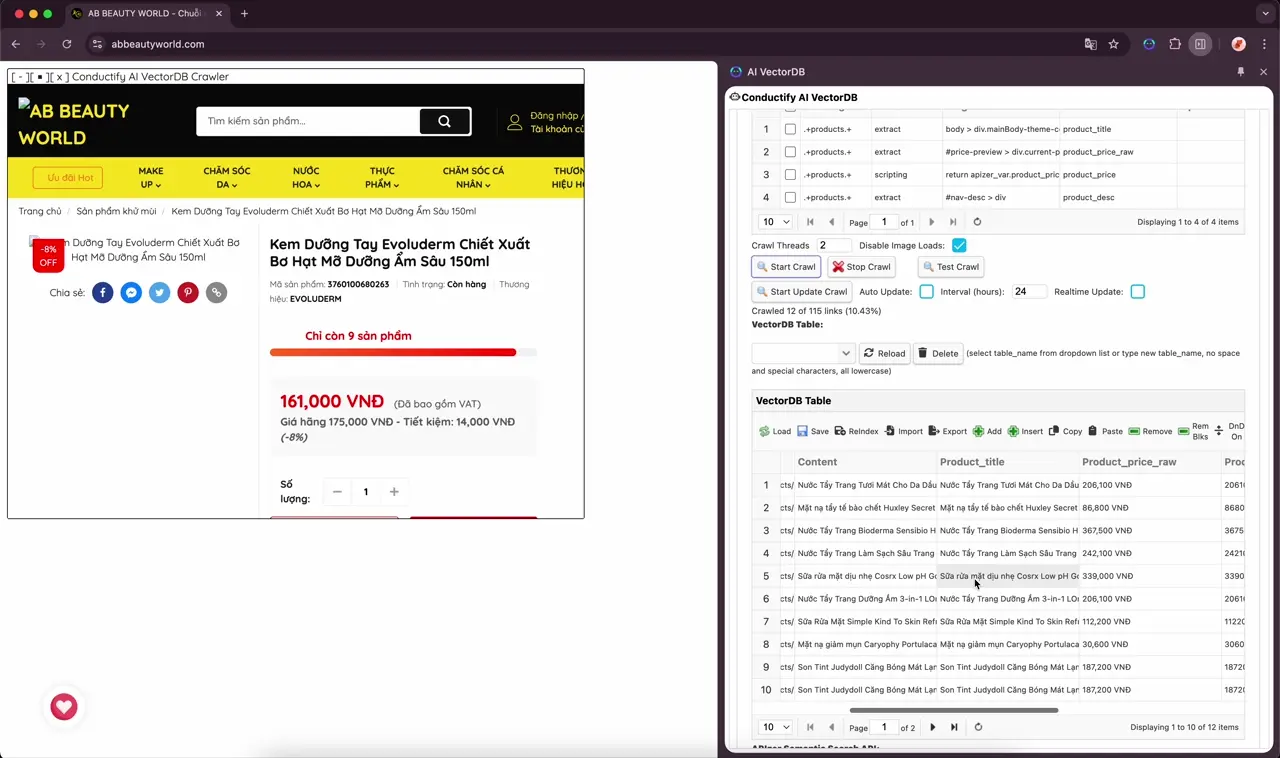1280x758 pixels.
Task: Click the Reindex toolbar item
Action: (x=855, y=431)
